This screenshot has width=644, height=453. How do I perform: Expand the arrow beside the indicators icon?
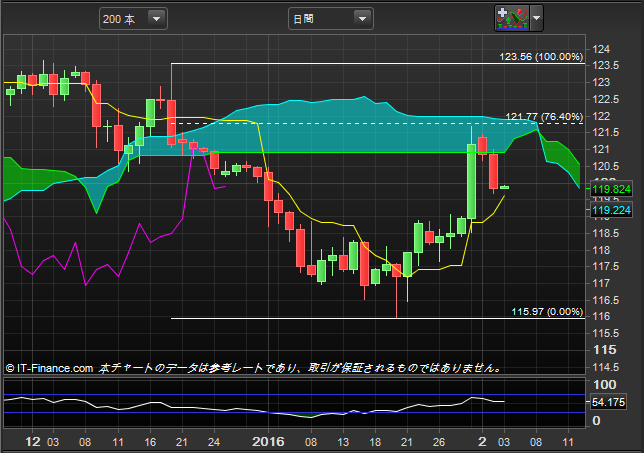(536, 18)
